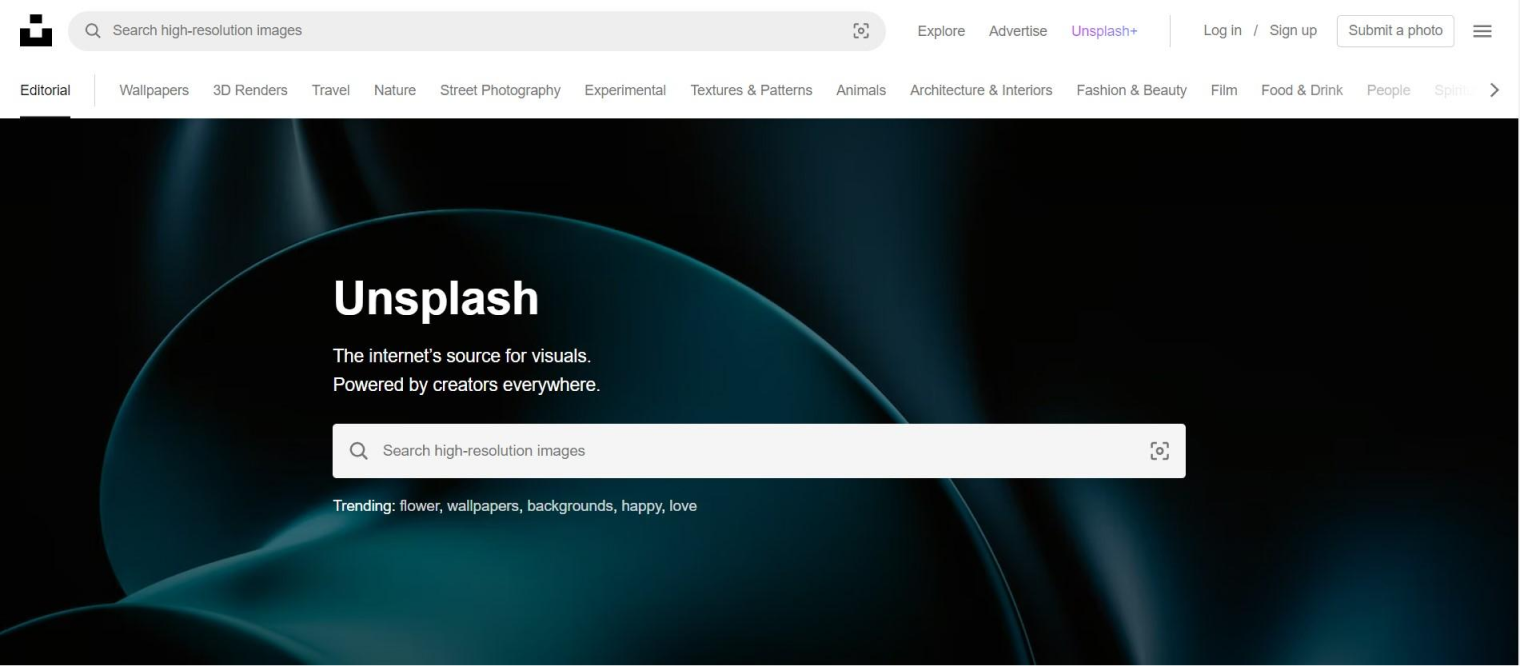Select the Textures & Patterns category tab
The image size is (1520, 666).
[751, 90]
